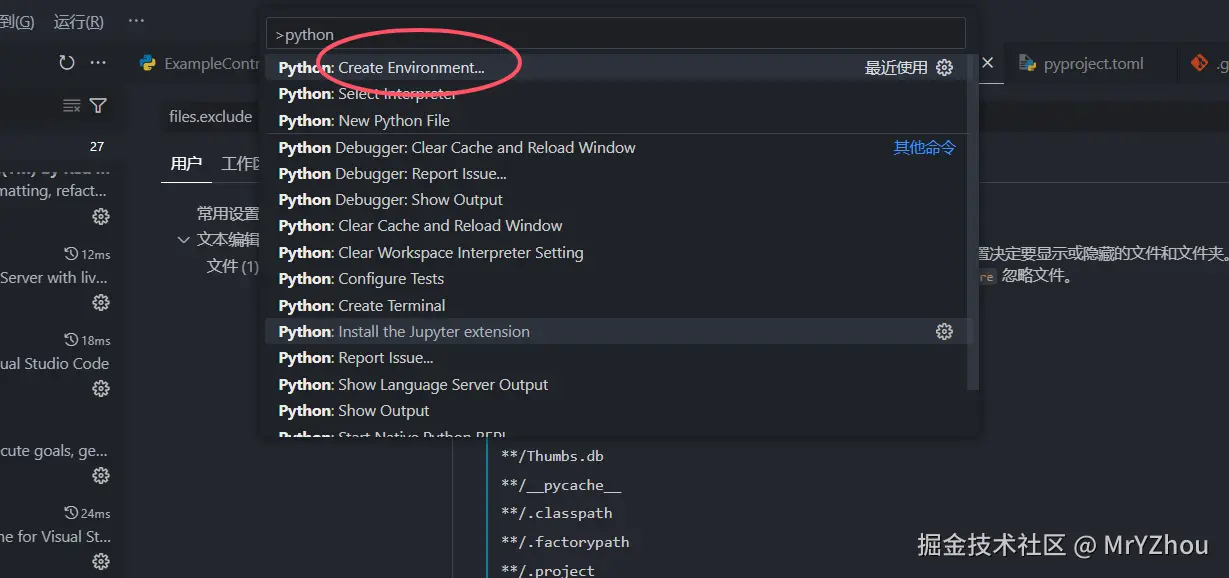The image size is (1229, 578).
Task: Select the 工作区 settings tab
Action: pos(241,163)
